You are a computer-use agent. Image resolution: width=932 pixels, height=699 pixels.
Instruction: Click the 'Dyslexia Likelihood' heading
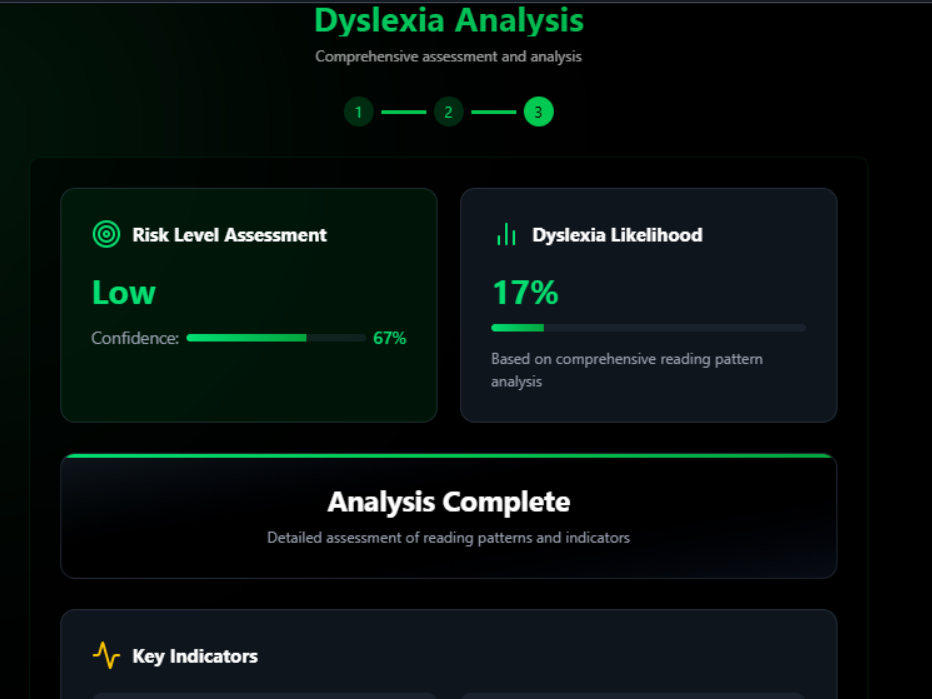[617, 235]
